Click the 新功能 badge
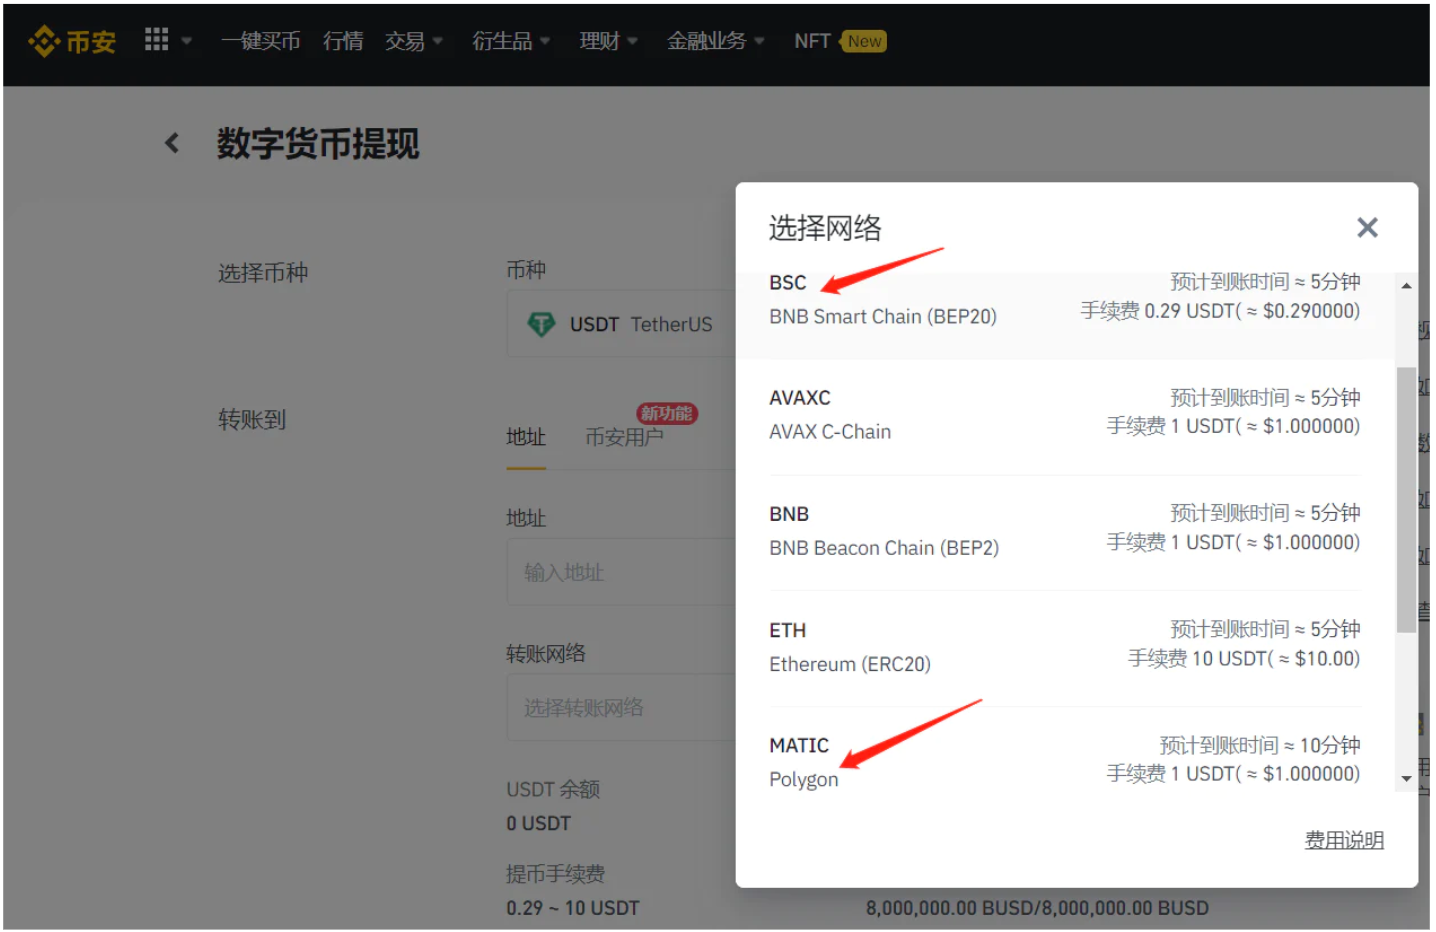The height and width of the screenshot is (932, 1436). [x=667, y=413]
